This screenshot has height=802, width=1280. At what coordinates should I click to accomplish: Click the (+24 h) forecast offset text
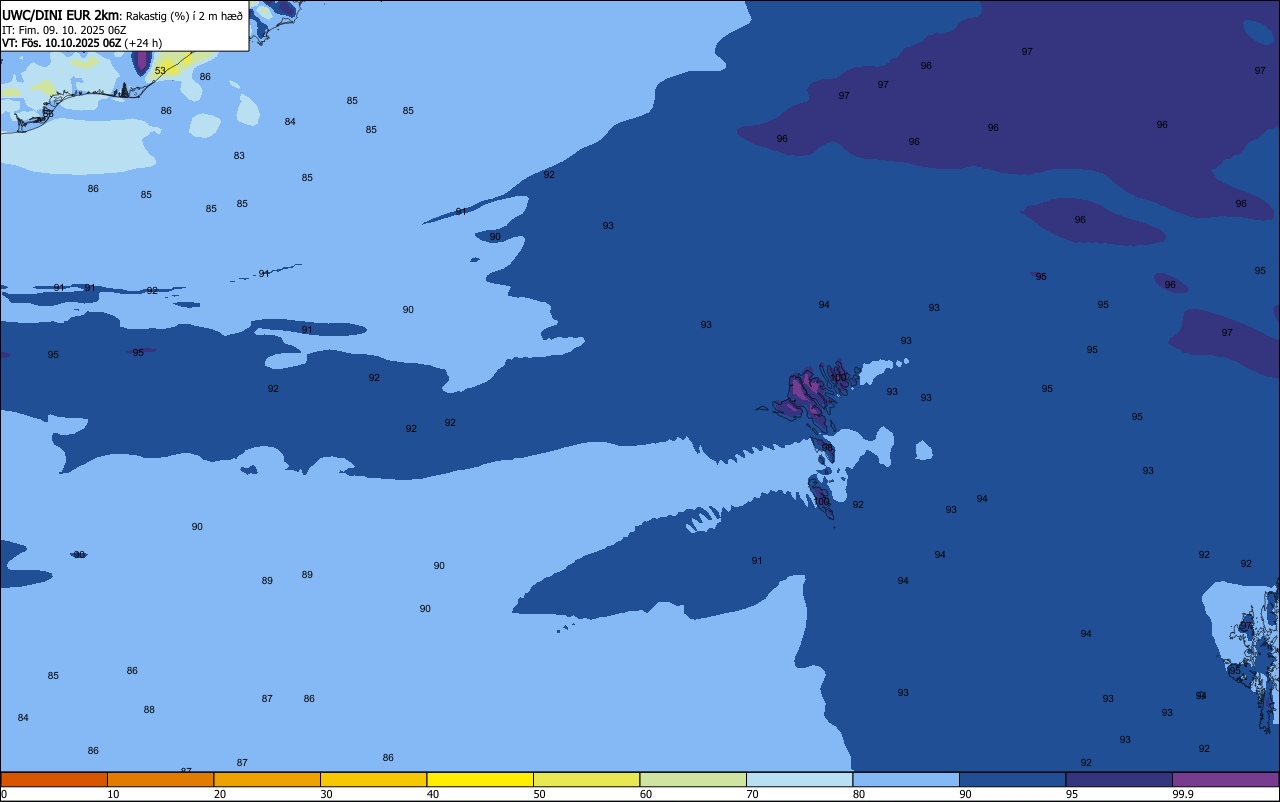pos(143,43)
